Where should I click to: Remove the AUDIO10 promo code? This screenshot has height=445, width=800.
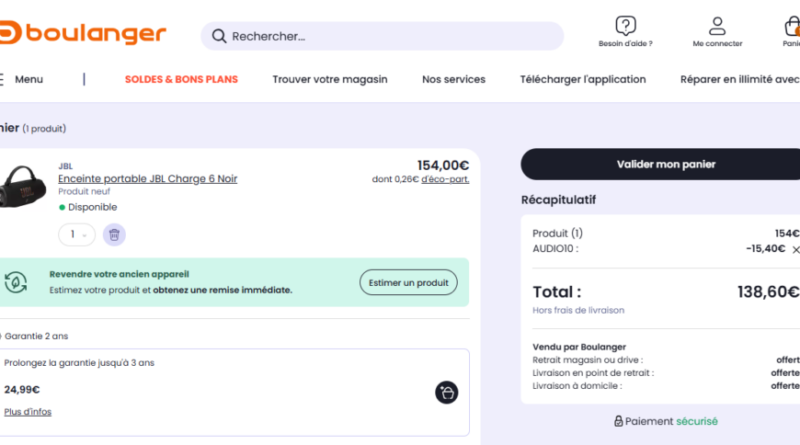[x=795, y=249]
